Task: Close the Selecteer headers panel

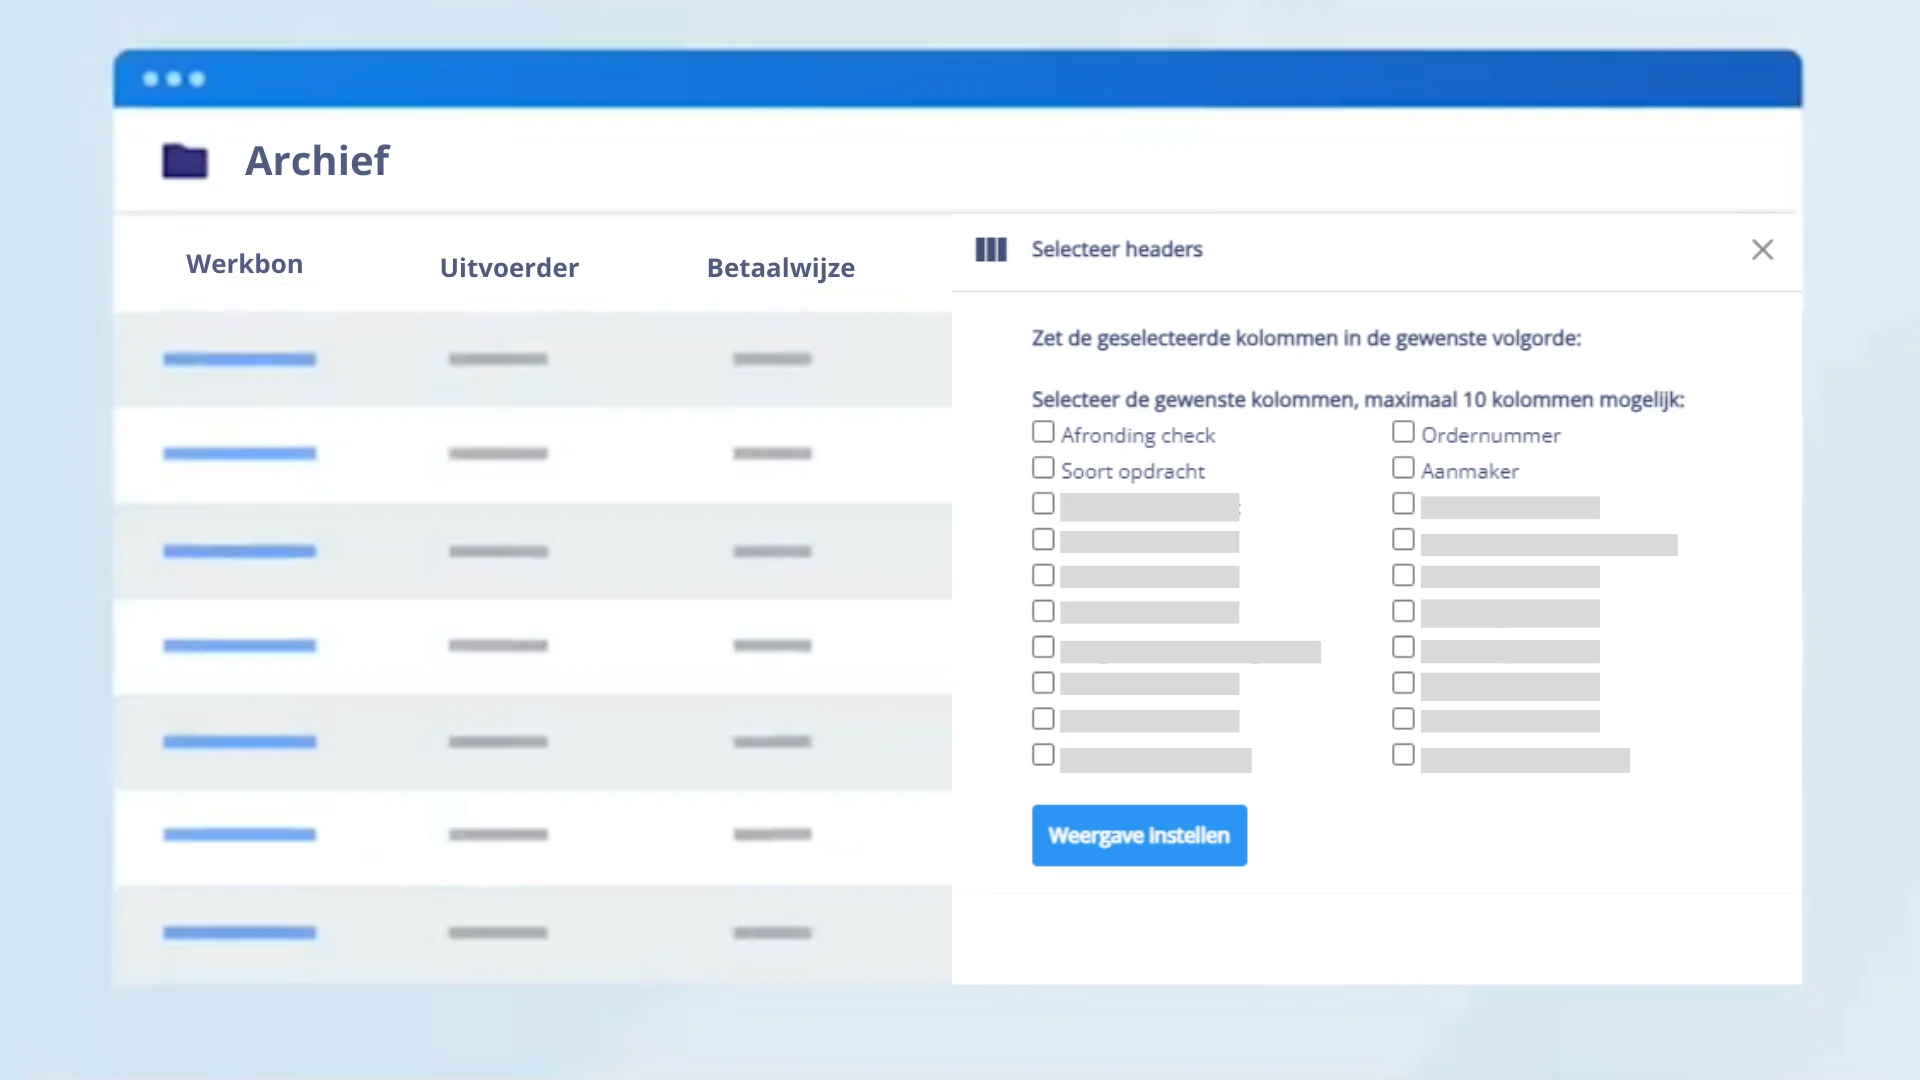Action: (1762, 249)
